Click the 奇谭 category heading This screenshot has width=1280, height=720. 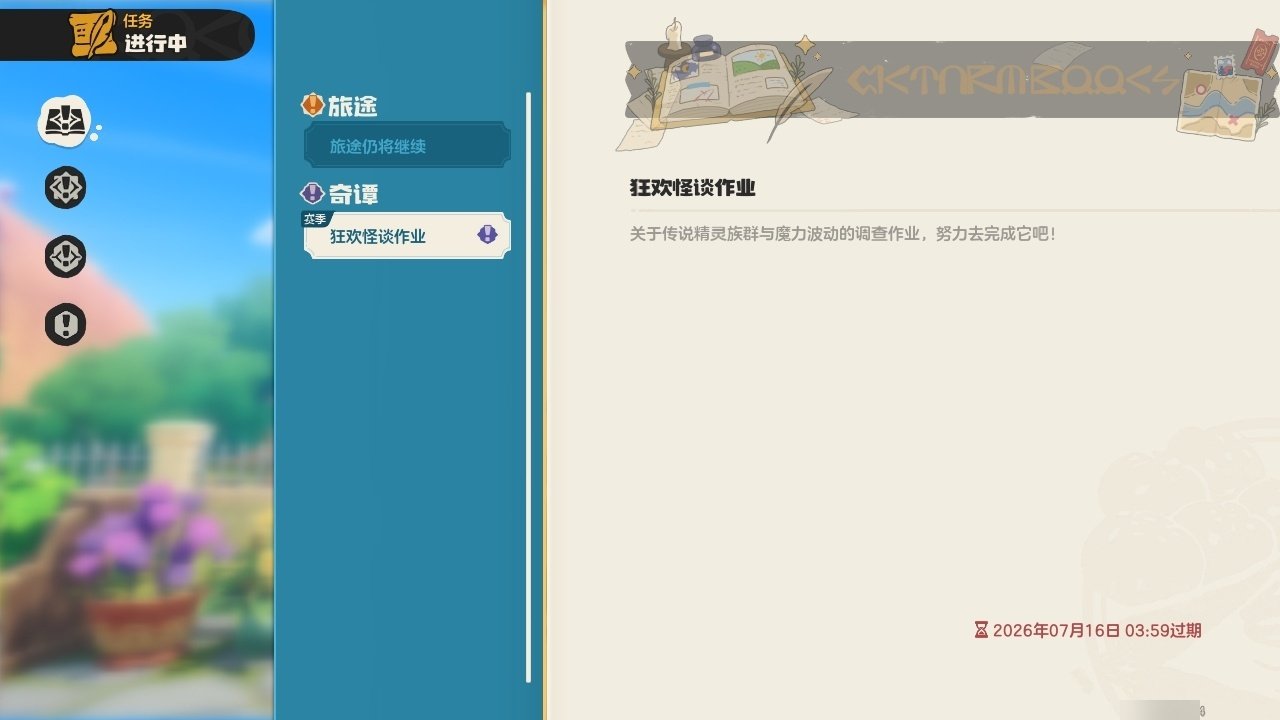coord(353,194)
